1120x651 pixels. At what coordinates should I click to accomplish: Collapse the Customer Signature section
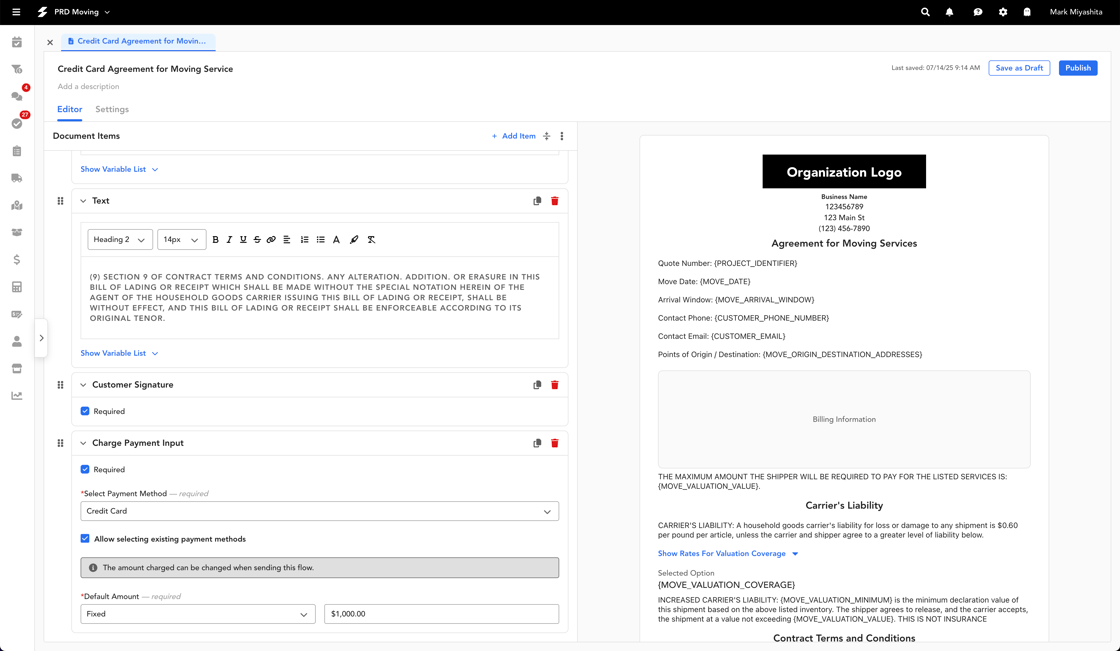pos(83,384)
